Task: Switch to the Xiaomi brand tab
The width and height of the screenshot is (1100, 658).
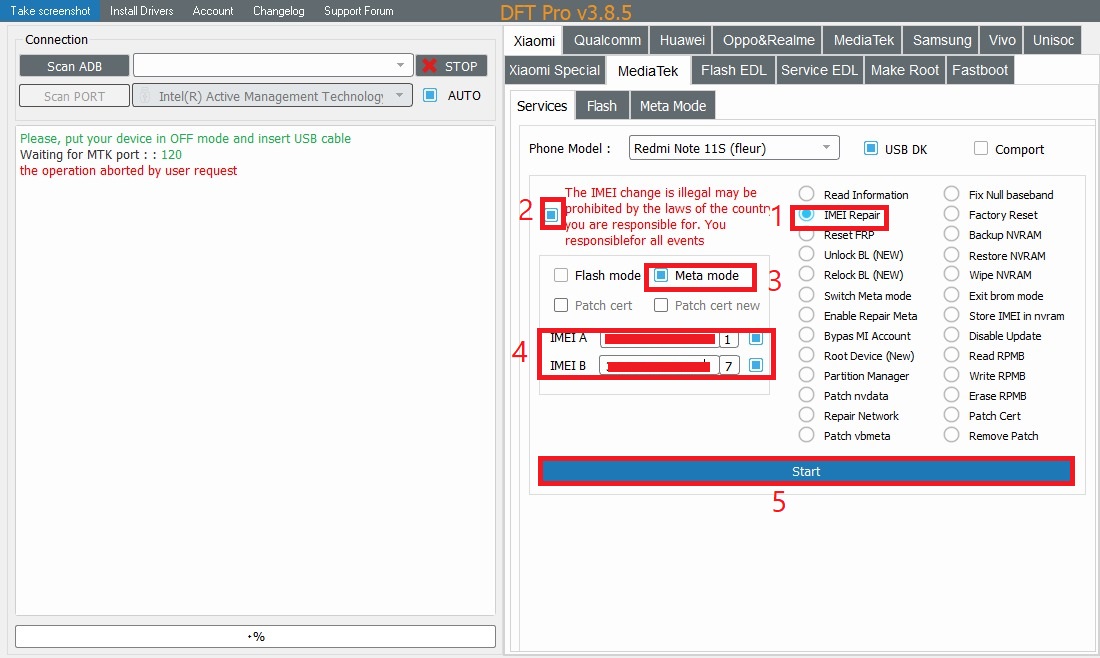Action: (x=534, y=41)
